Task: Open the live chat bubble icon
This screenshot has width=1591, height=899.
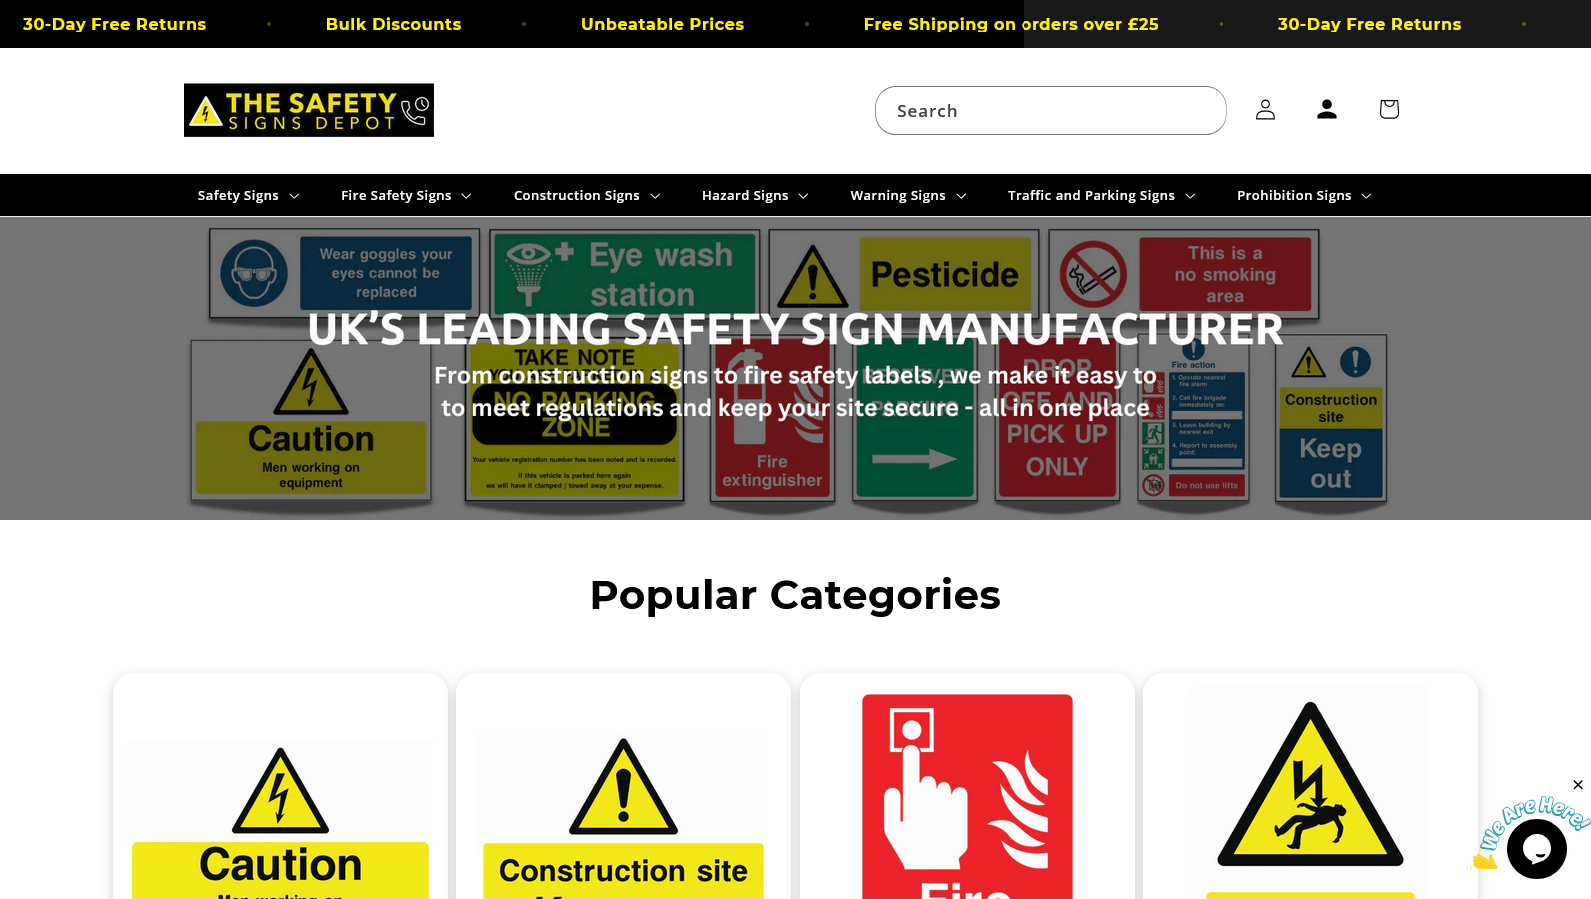Action: coord(1537,849)
